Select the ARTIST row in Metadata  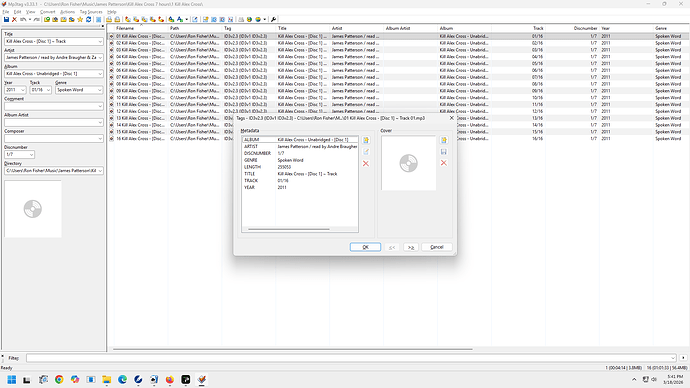(300, 146)
